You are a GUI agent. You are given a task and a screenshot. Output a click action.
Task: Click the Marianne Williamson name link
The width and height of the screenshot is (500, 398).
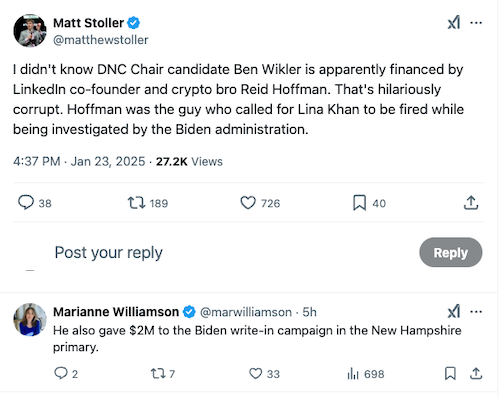[116, 312]
